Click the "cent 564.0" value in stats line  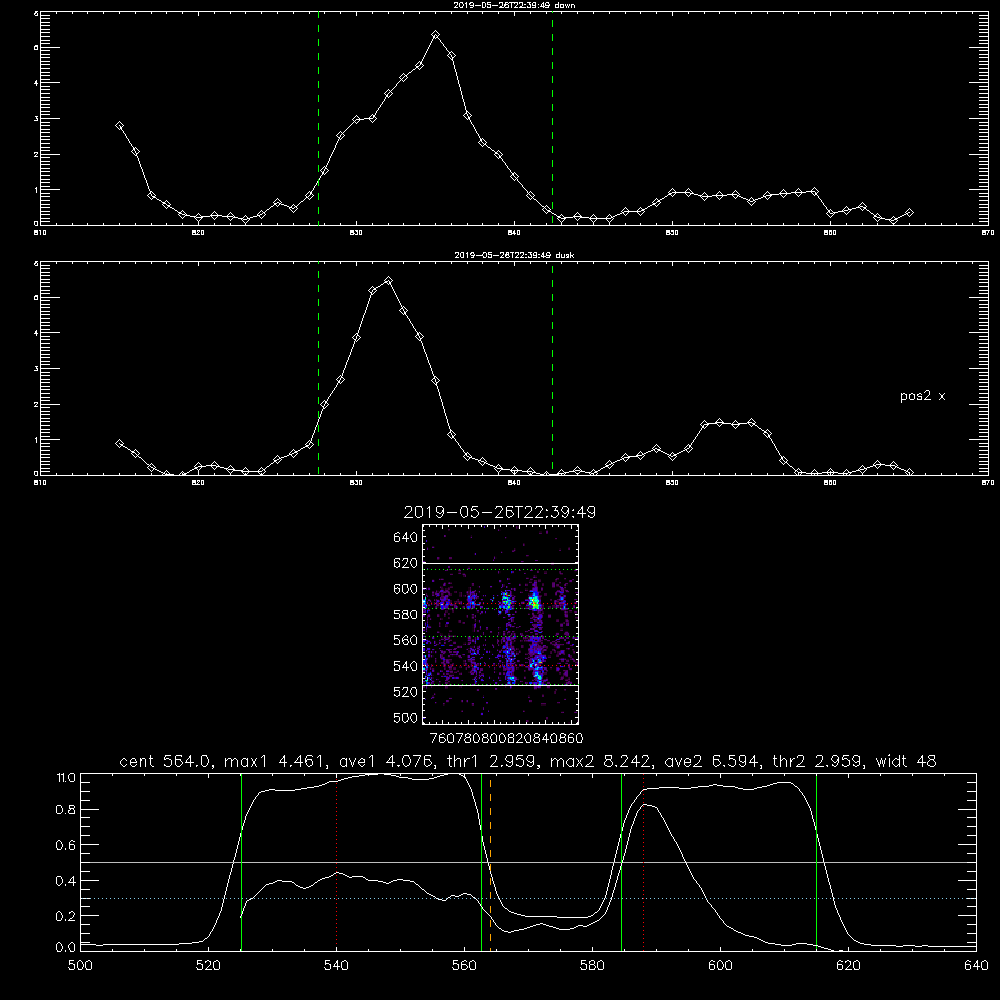[x=165, y=761]
